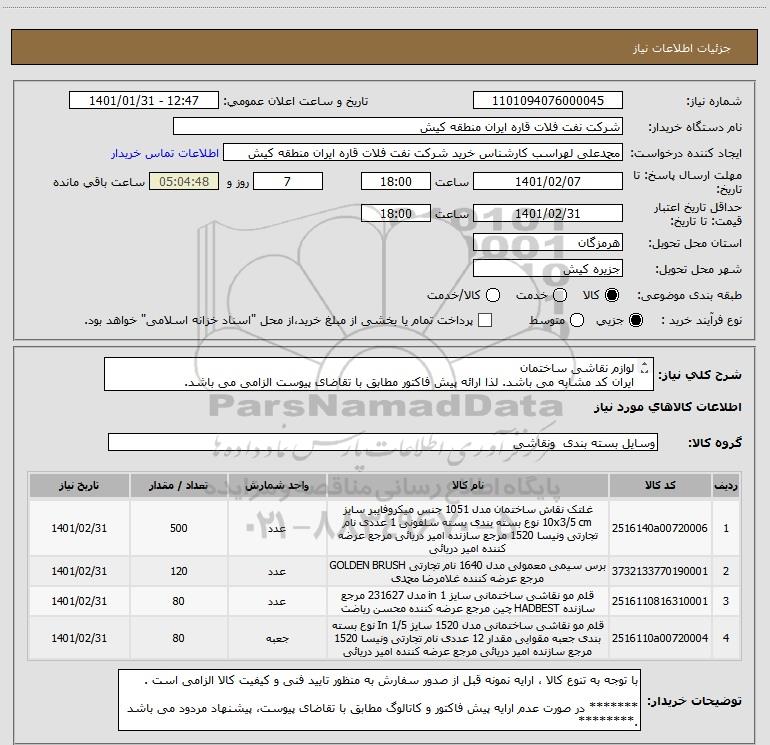Open the اطلاعات تماس خریدار link
Viewport: 770px width, 745px height.
pyautogui.click(x=165, y=153)
